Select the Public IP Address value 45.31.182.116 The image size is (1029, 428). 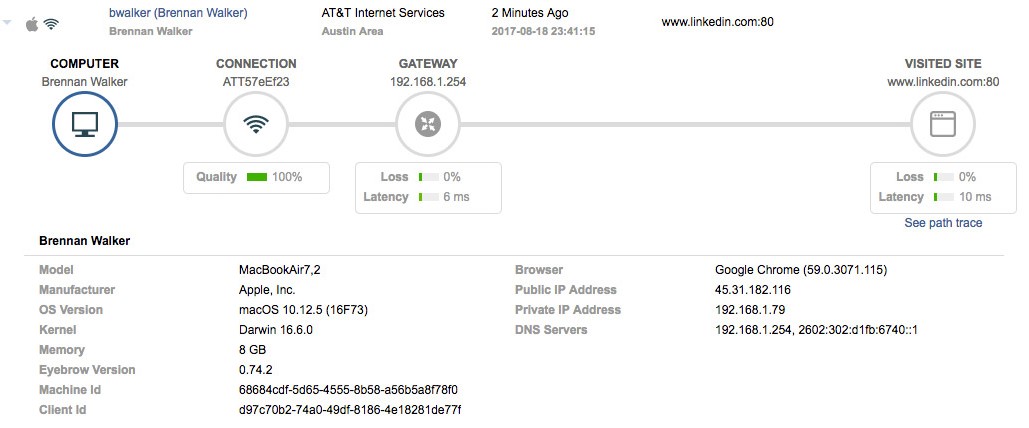click(753, 289)
